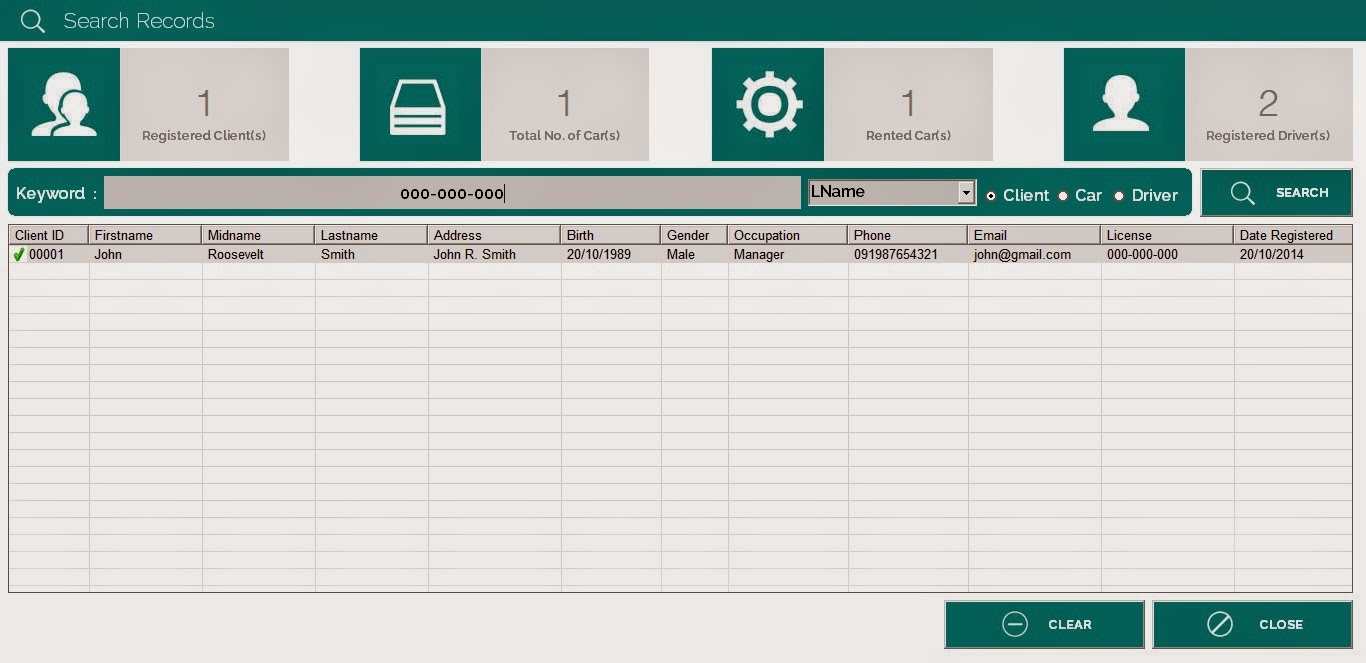Click the slashed-circle icon inside the Close button

click(1219, 624)
